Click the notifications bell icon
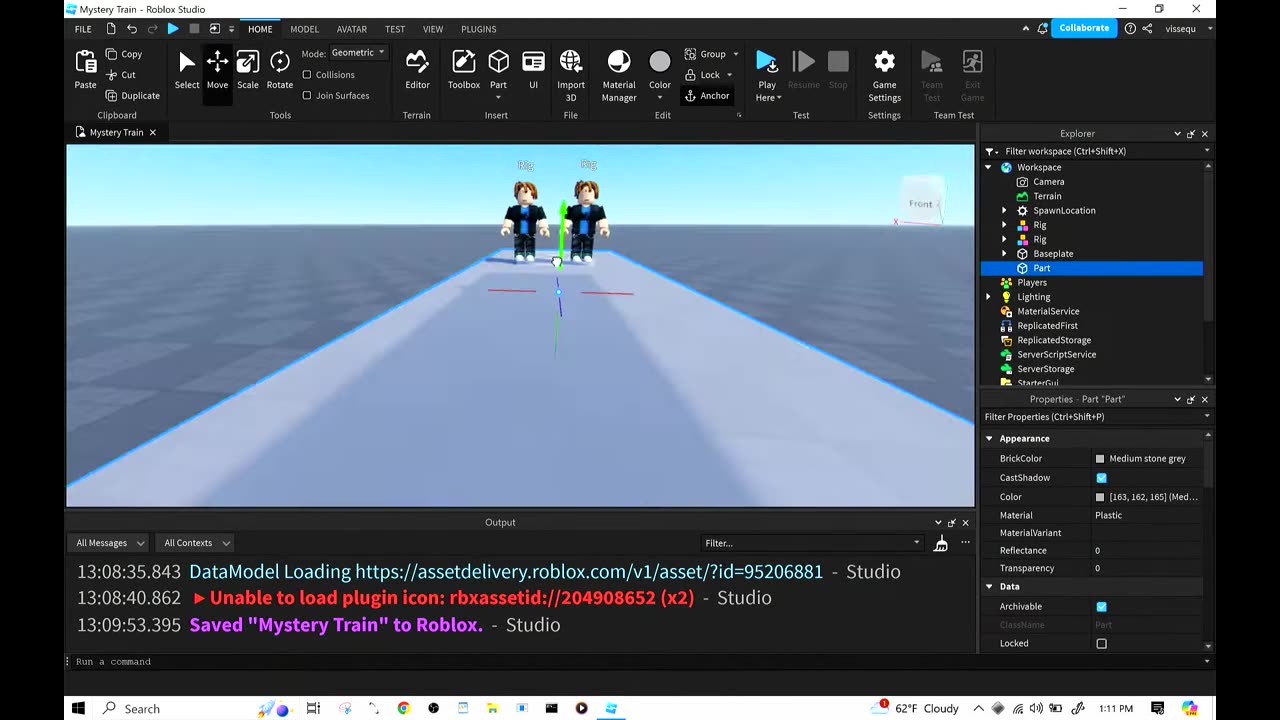The image size is (1280, 720). pos(1042,29)
